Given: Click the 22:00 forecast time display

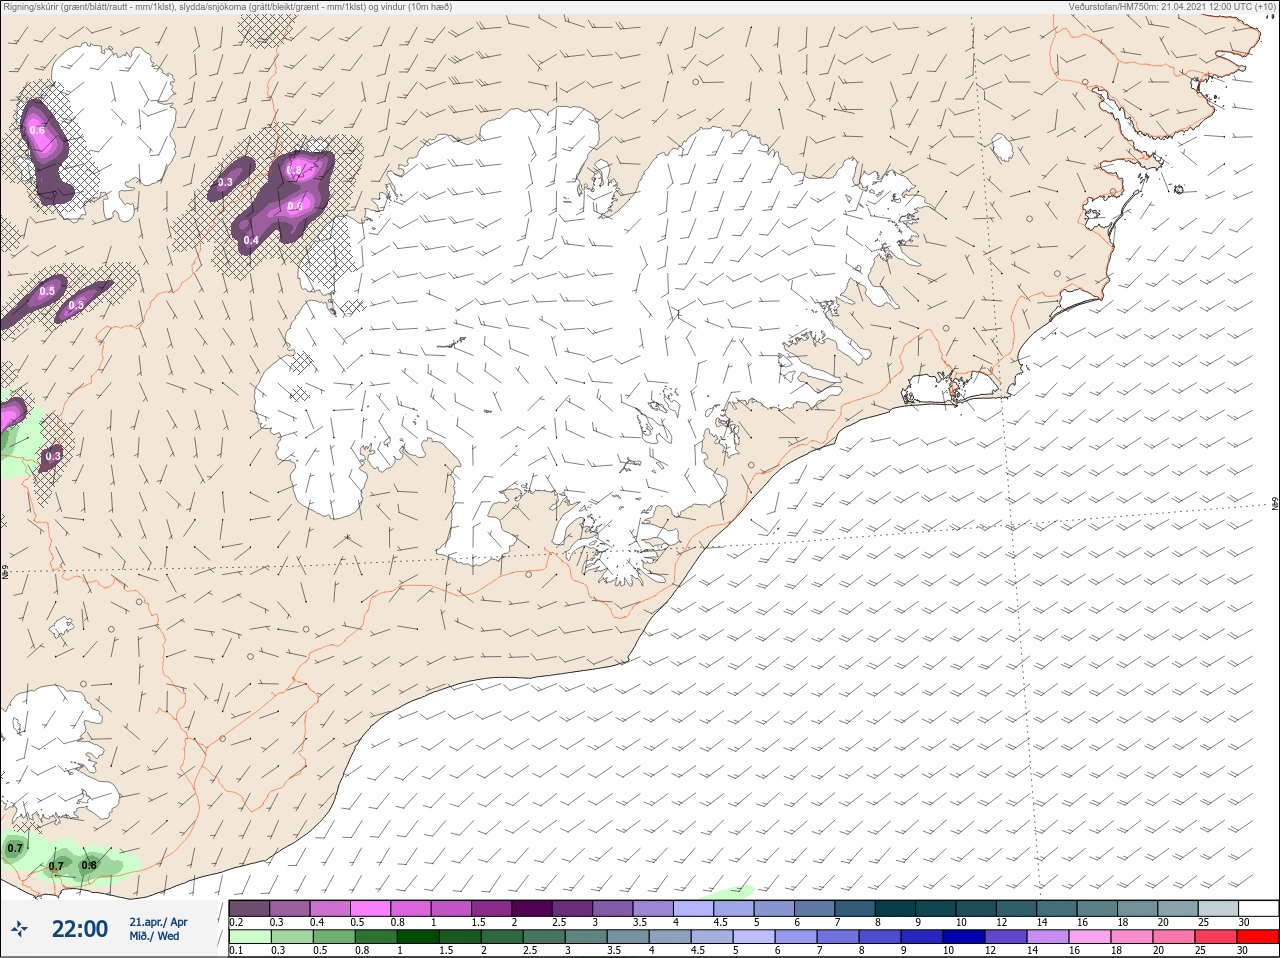Looking at the screenshot, I should pos(80,929).
